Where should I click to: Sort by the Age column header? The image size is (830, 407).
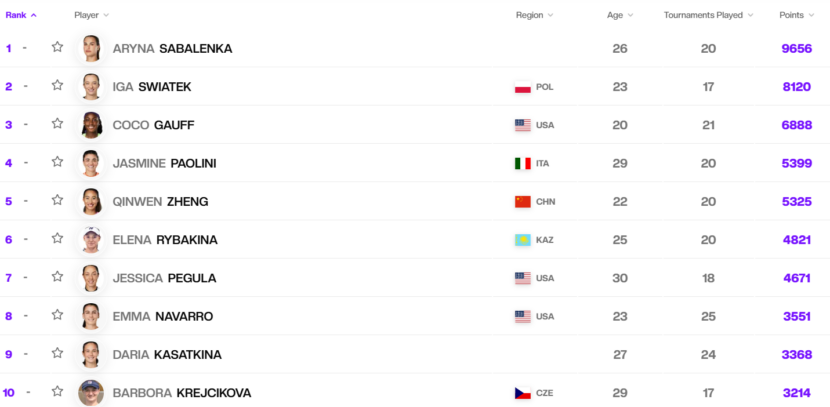pos(620,15)
